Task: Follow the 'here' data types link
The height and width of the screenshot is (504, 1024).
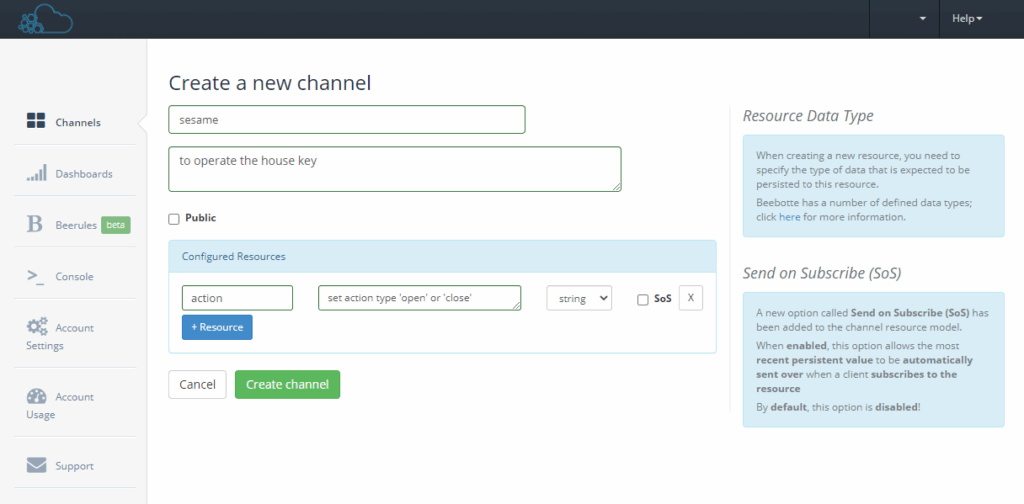Action: point(790,217)
